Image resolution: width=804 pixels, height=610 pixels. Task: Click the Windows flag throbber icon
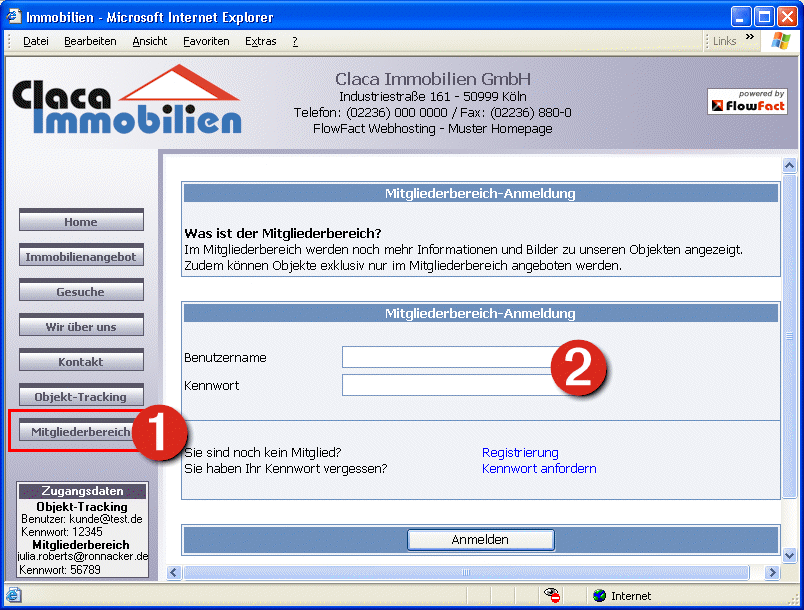click(780, 40)
